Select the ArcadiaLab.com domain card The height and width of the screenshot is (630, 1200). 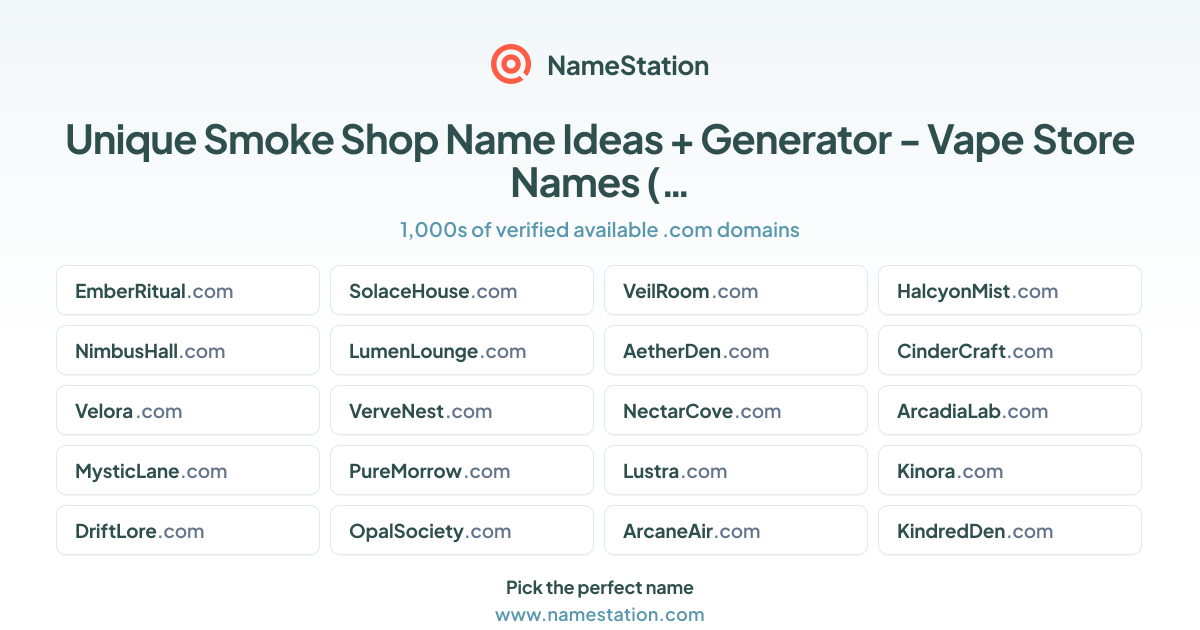[1010, 411]
